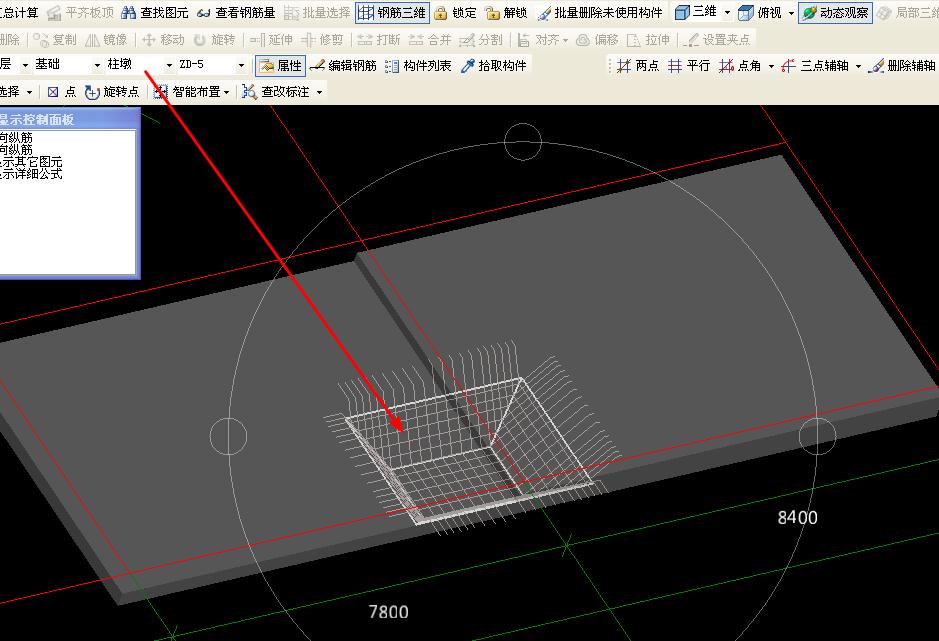Click the right orbit handle circle
The width and height of the screenshot is (939, 641).
pos(817,436)
